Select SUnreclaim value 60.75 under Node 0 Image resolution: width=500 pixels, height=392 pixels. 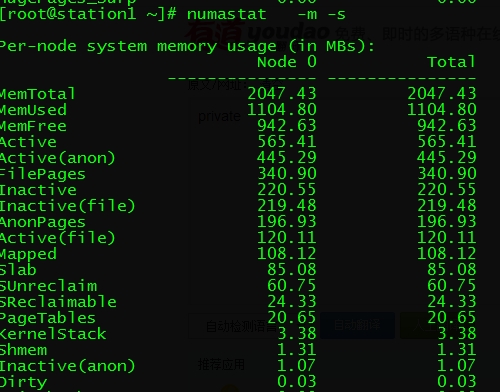(292, 286)
